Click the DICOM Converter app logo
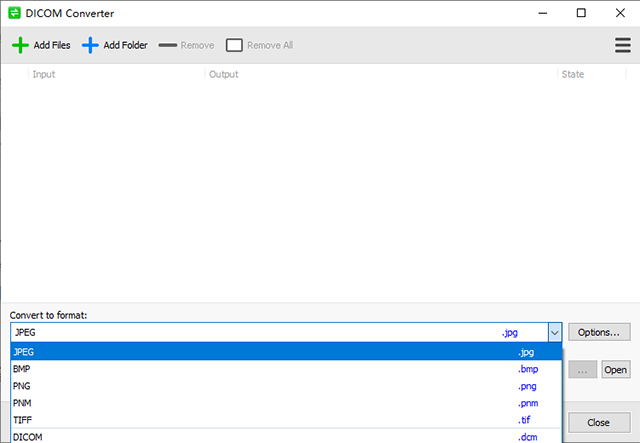640x443 pixels. click(14, 13)
